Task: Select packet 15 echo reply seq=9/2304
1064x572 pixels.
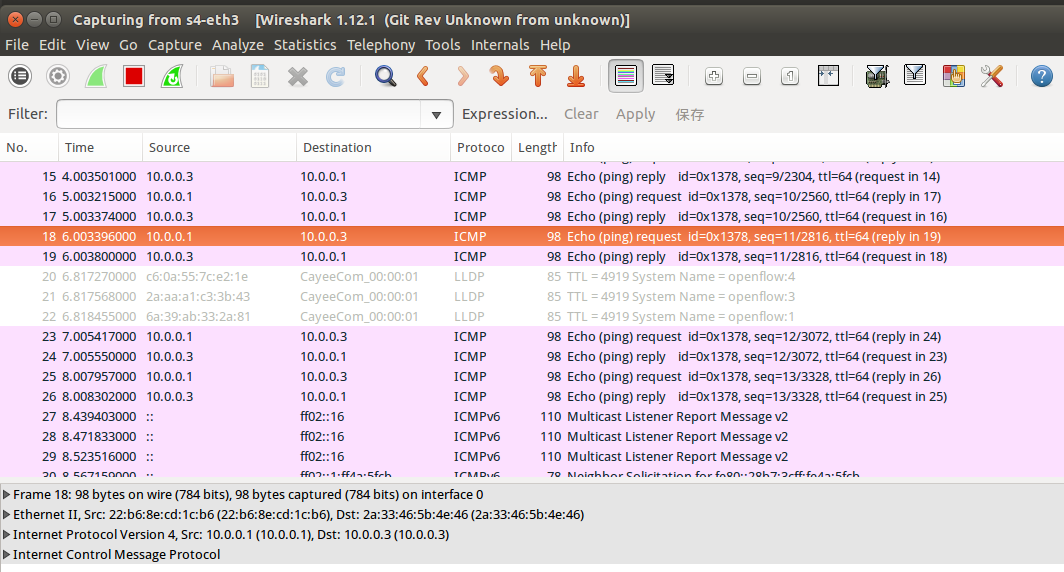Action: coord(532,176)
